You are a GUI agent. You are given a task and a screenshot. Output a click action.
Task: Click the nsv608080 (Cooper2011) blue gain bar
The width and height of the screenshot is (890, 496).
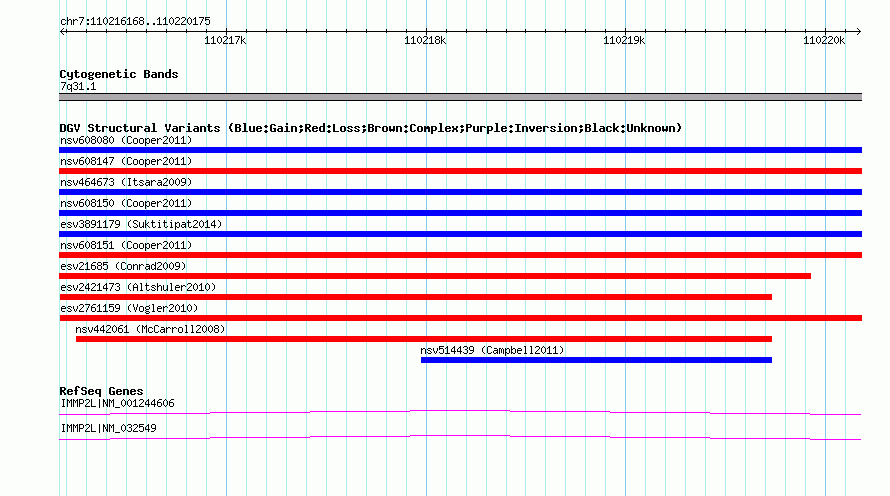[x=460, y=150]
